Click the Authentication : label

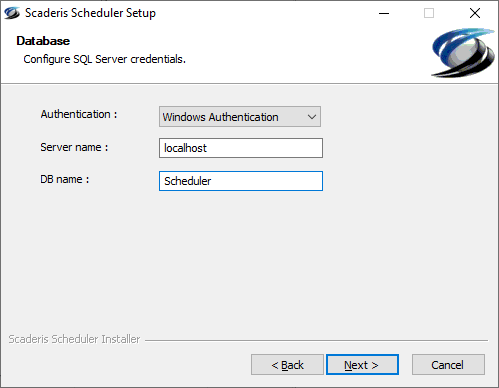coord(79,114)
